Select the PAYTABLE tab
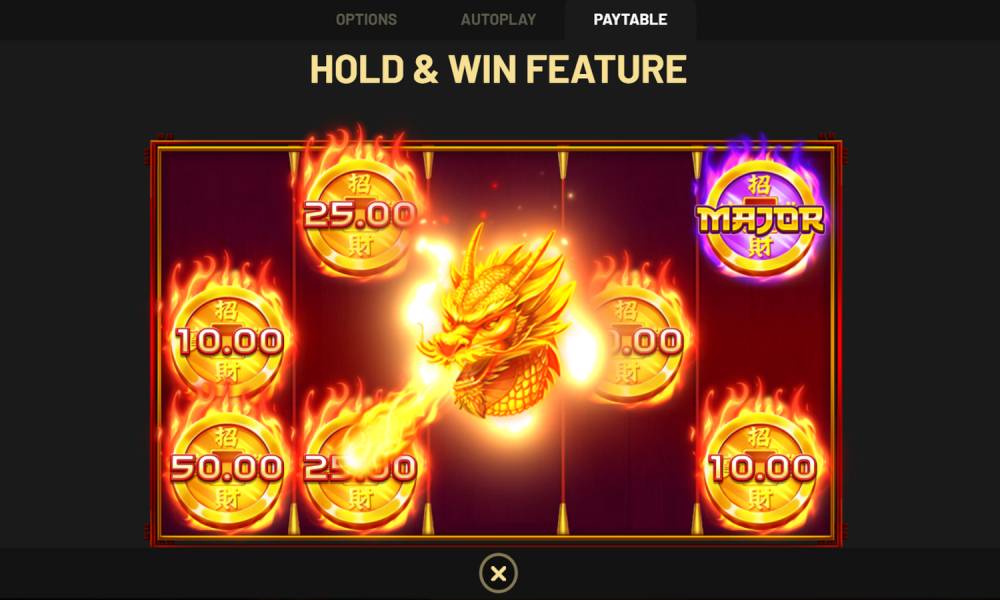The height and width of the screenshot is (600, 1000). pyautogui.click(x=630, y=20)
